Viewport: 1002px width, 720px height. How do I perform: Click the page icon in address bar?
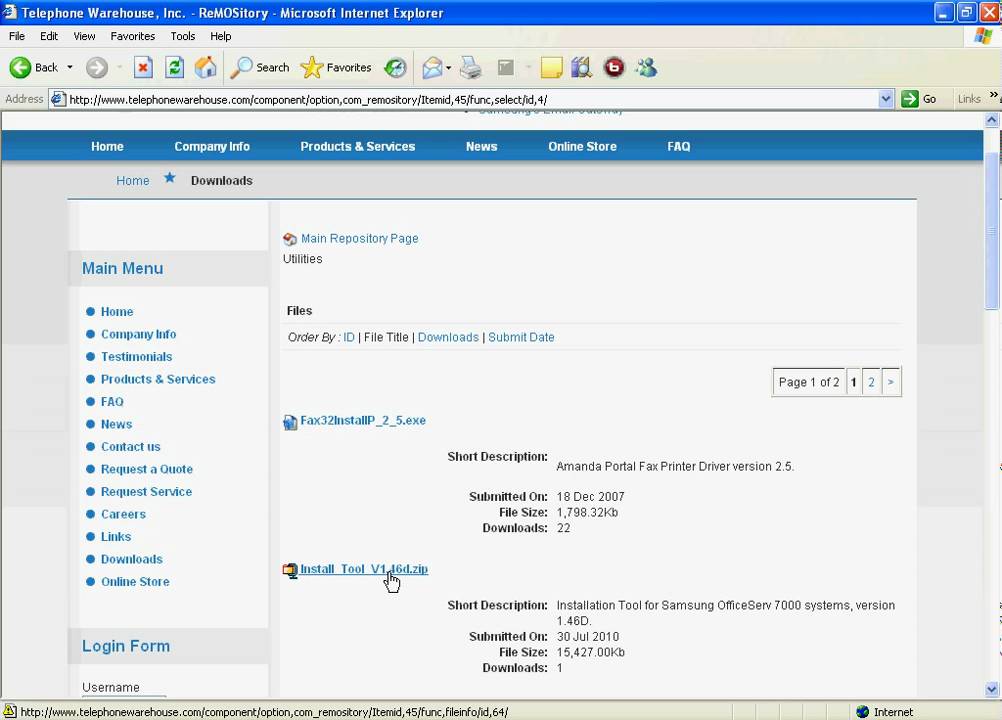pyautogui.click(x=58, y=99)
